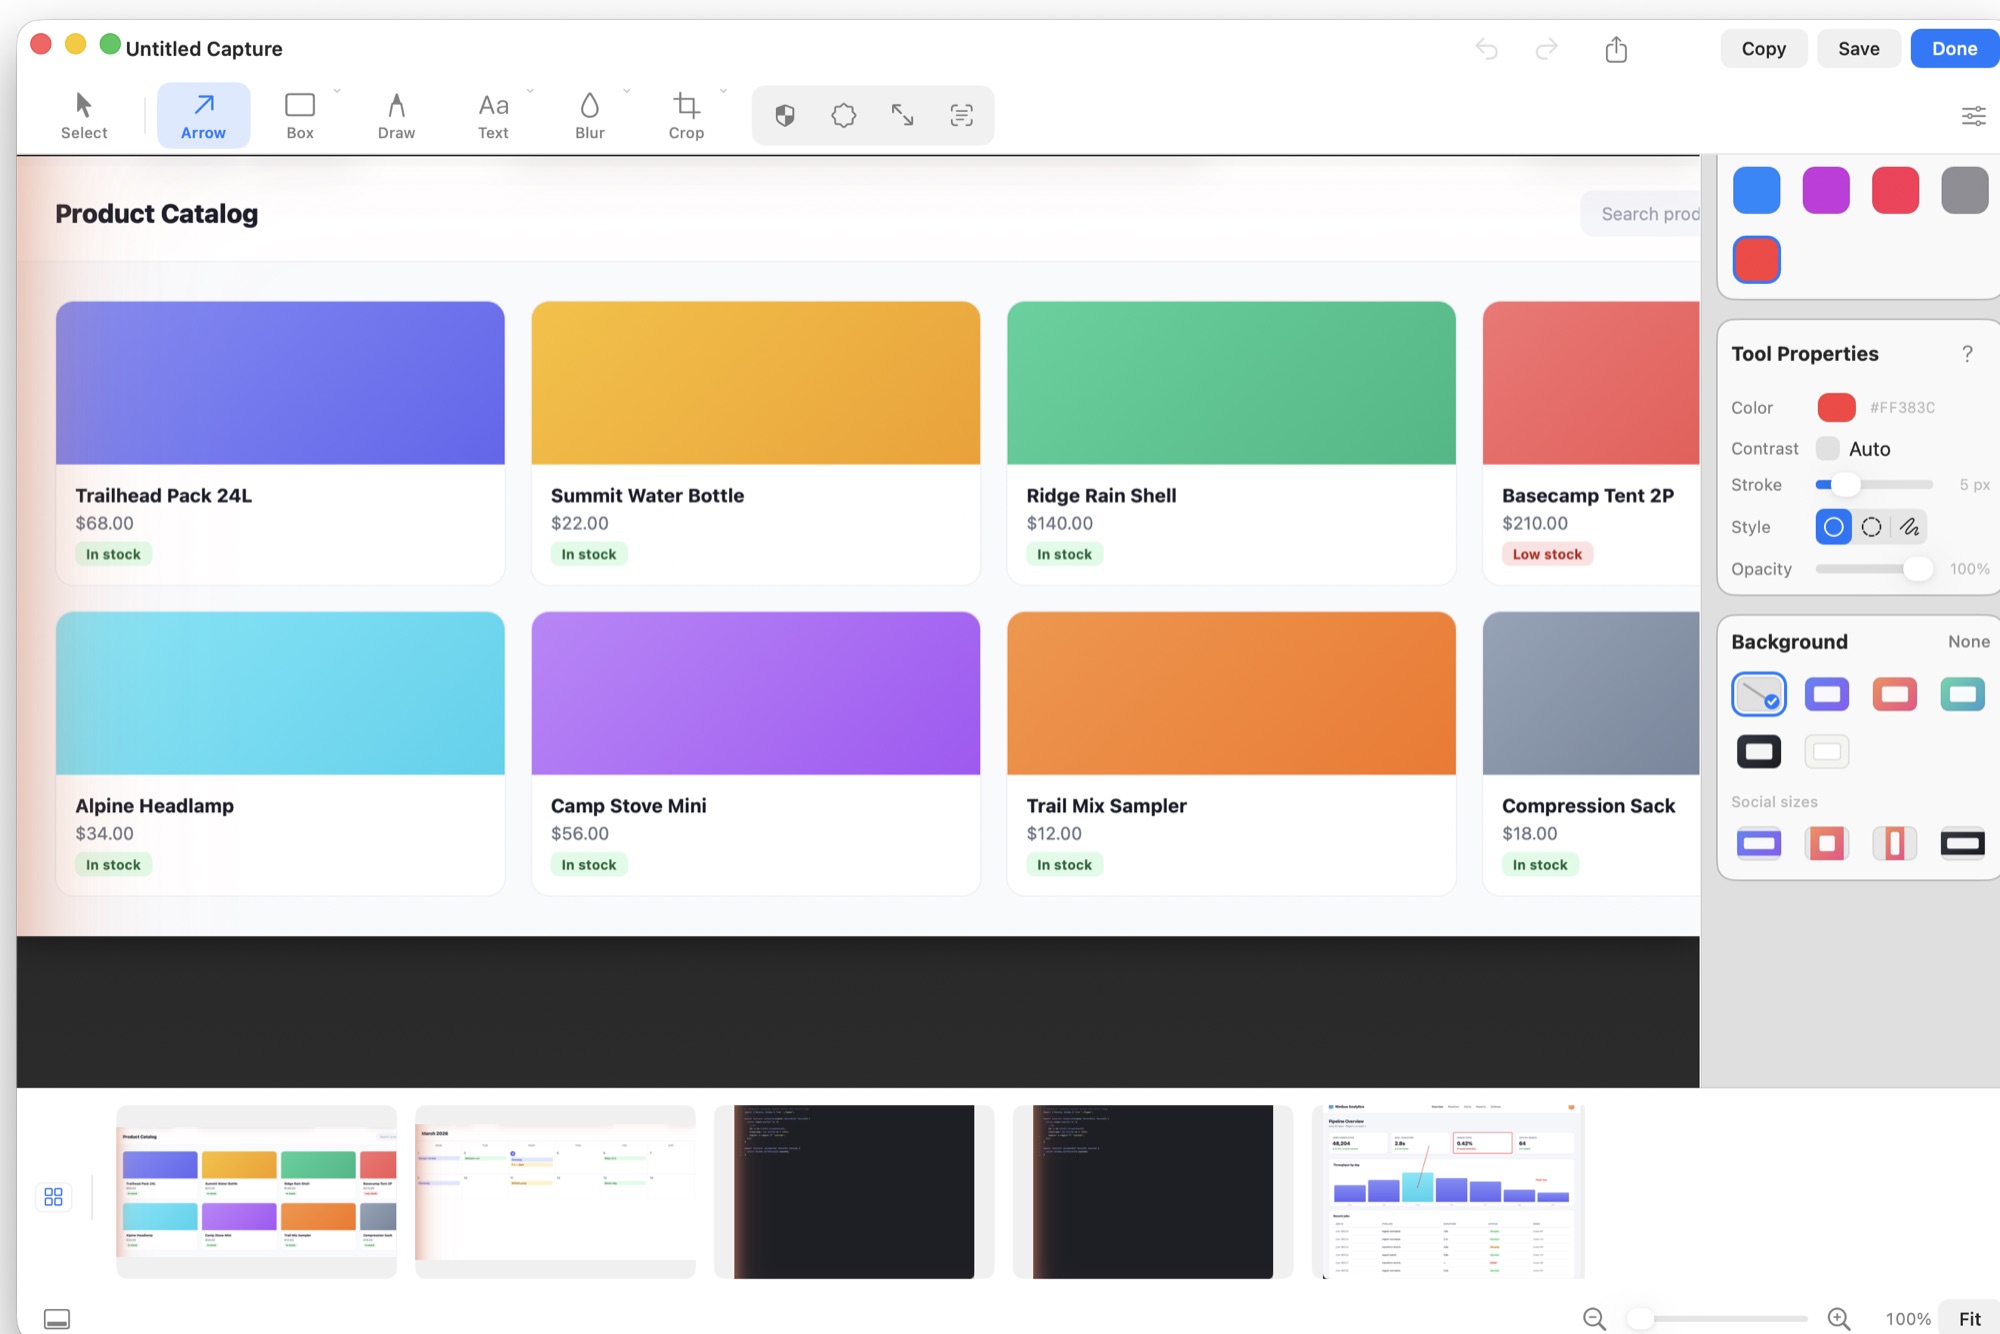The image size is (2000, 1334).
Task: Select the dashed circle stroke style
Action: pyautogui.click(x=1872, y=527)
